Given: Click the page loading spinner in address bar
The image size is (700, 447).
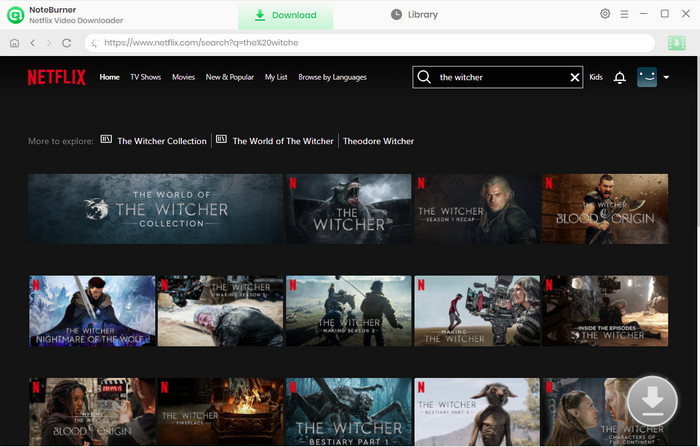Looking at the screenshot, I should 94,43.
